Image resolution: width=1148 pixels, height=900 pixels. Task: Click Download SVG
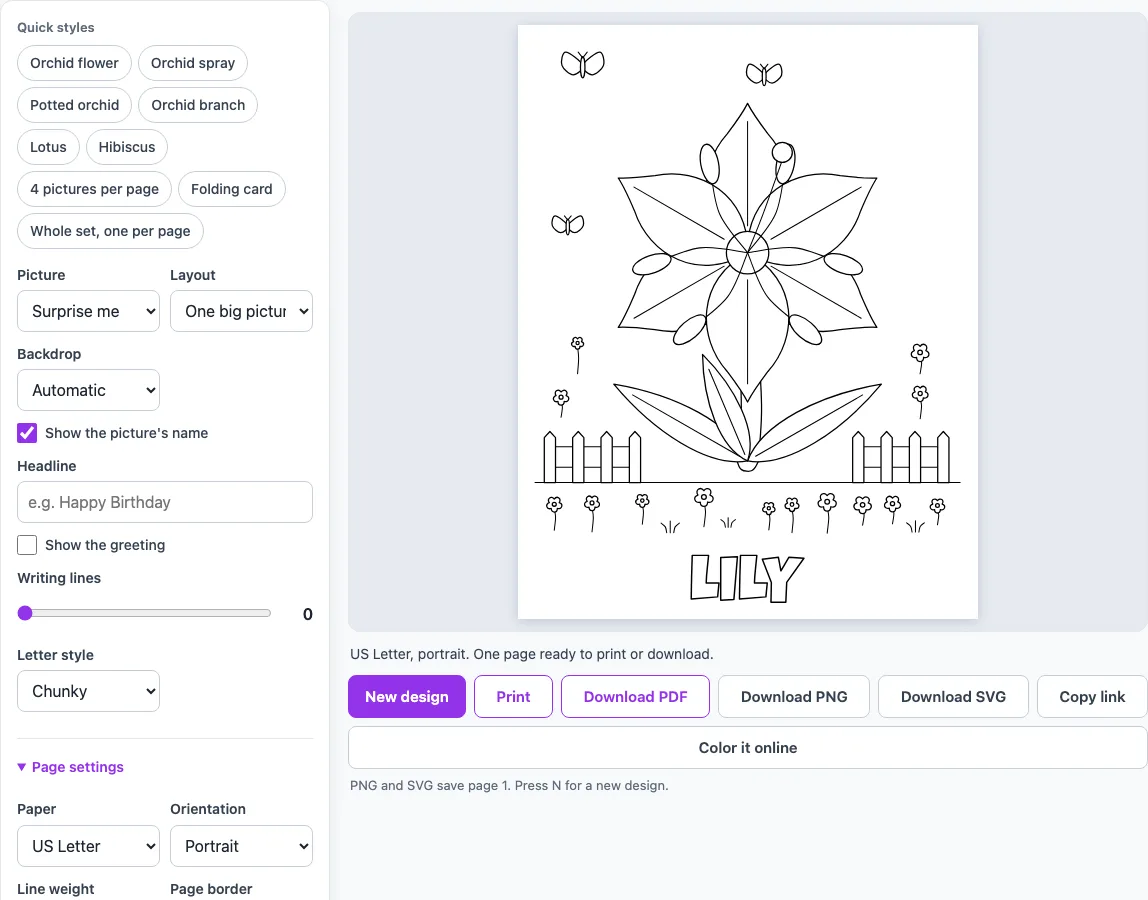(x=953, y=696)
